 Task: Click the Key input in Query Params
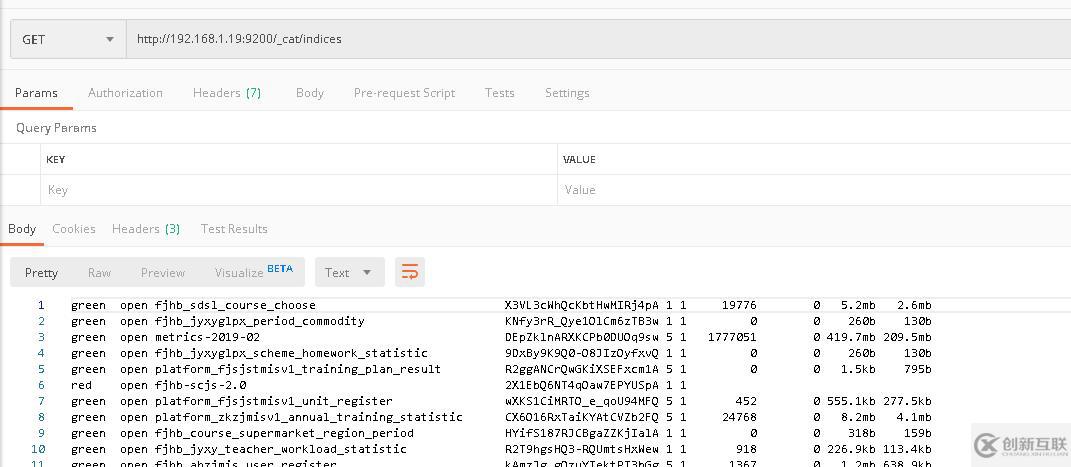pos(298,190)
